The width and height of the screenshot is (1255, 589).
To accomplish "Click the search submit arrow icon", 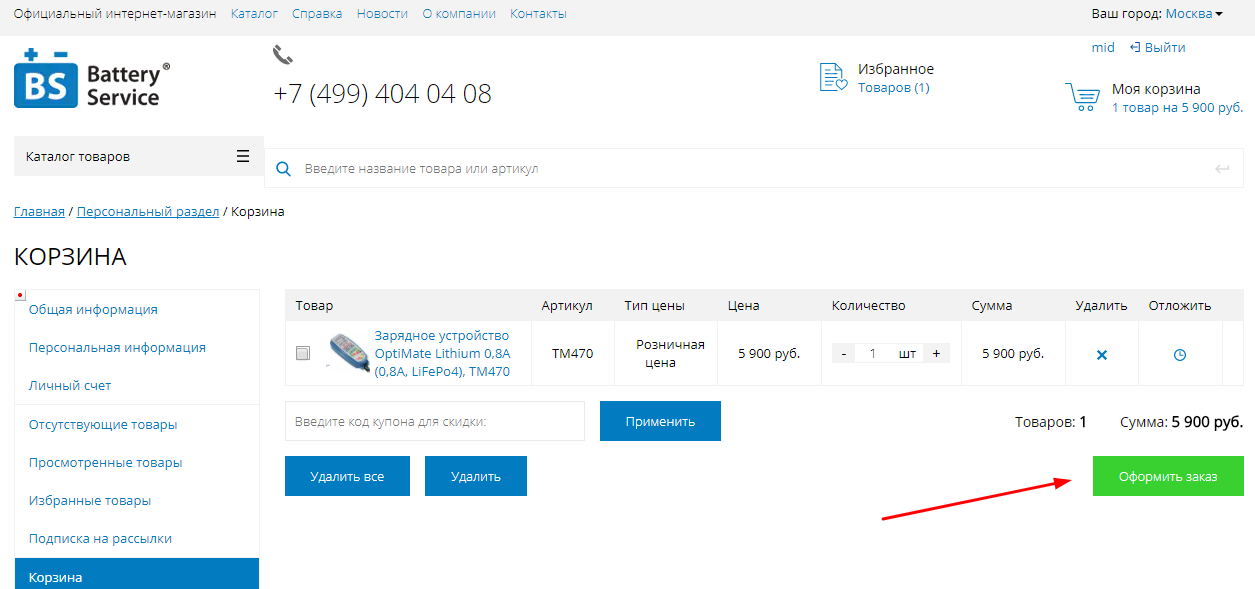I will (1221, 169).
